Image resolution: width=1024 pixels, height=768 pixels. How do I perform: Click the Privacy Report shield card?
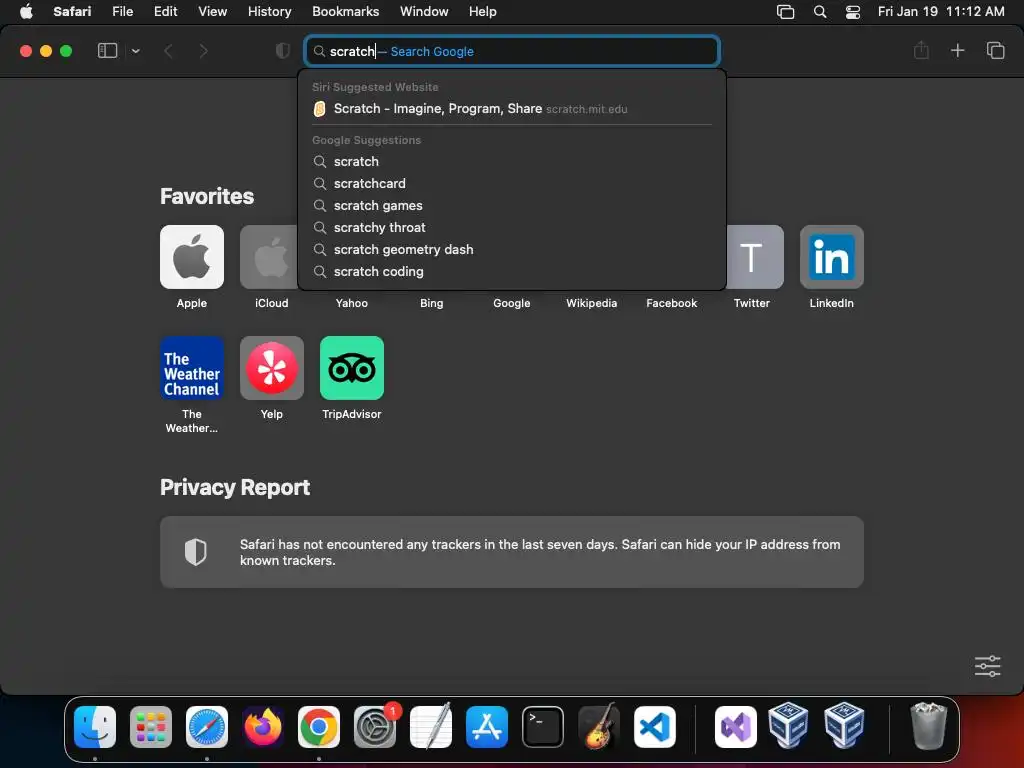pos(512,552)
